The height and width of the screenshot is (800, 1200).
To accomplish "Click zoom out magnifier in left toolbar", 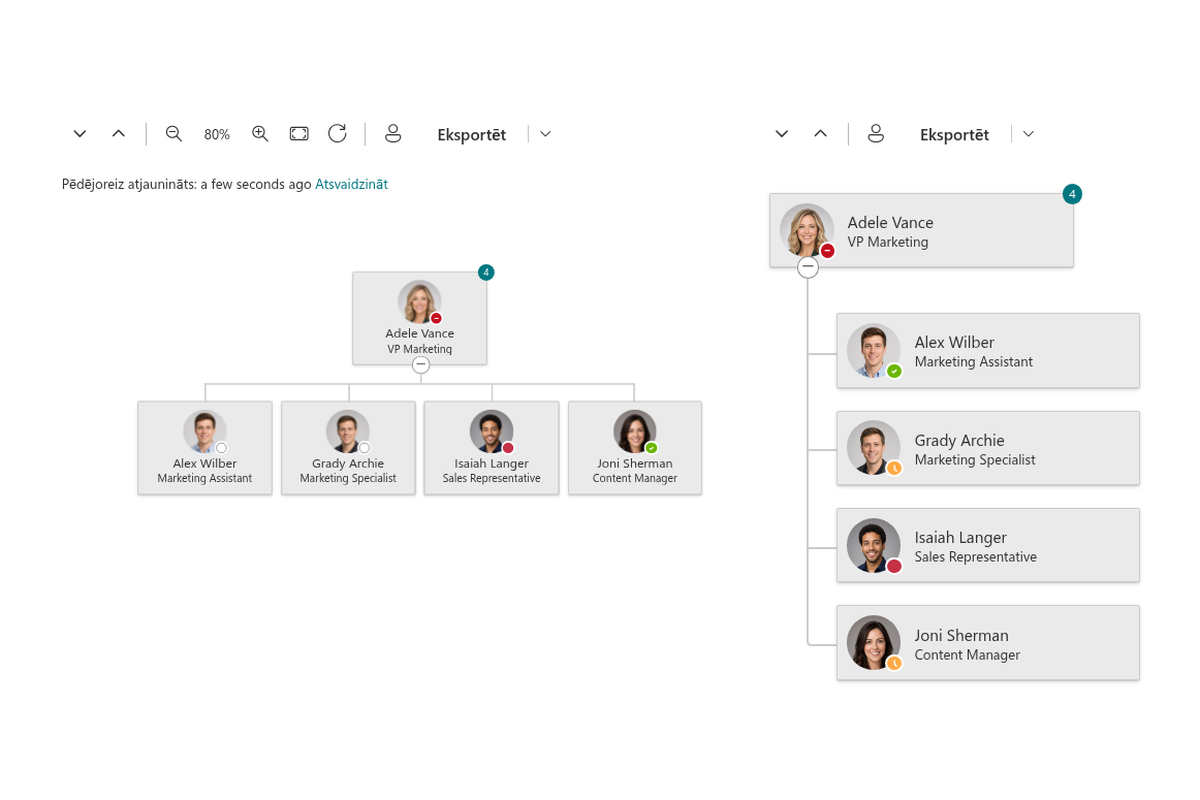I will pos(174,134).
